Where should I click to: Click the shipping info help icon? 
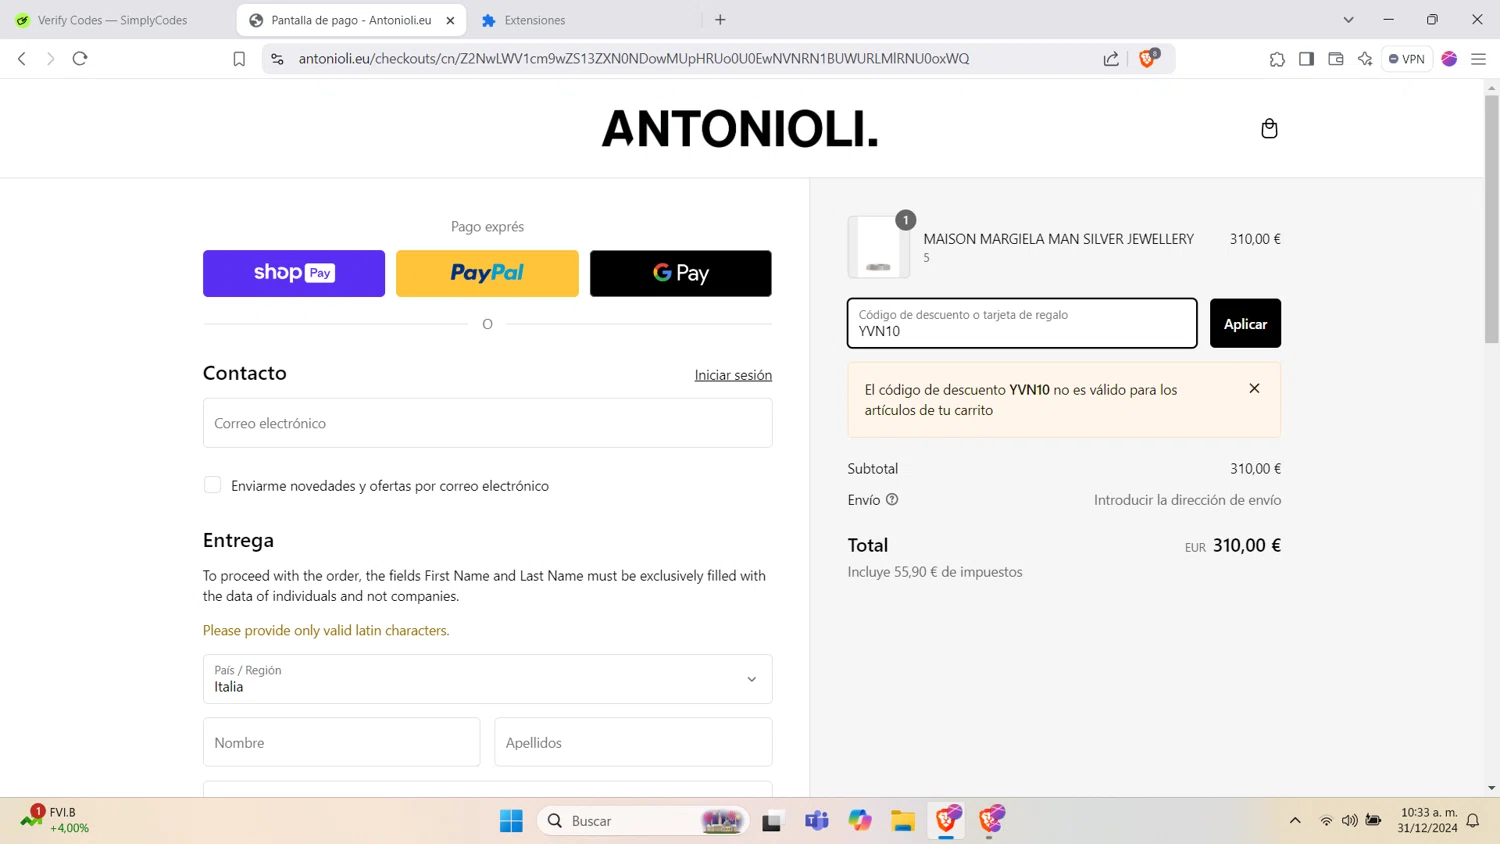[x=892, y=500]
